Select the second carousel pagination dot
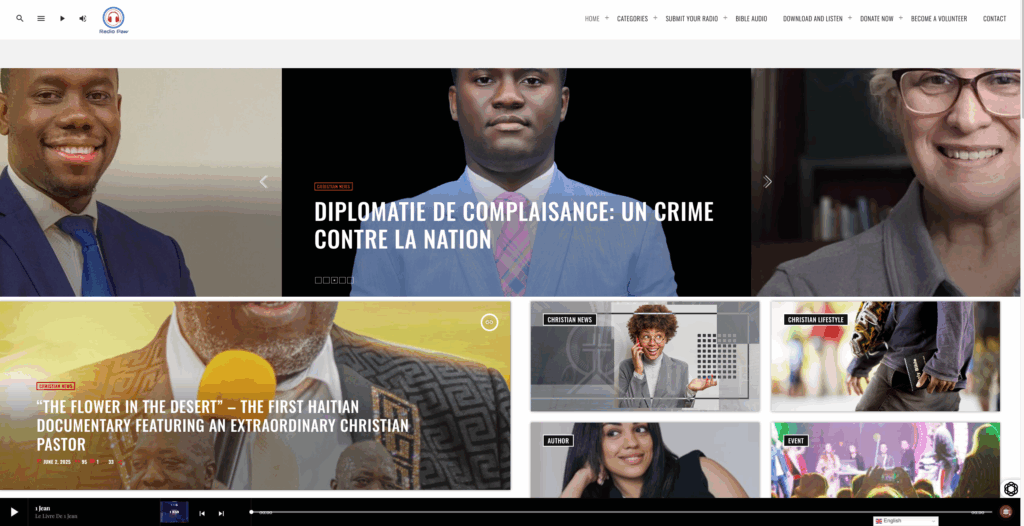 click(326, 280)
